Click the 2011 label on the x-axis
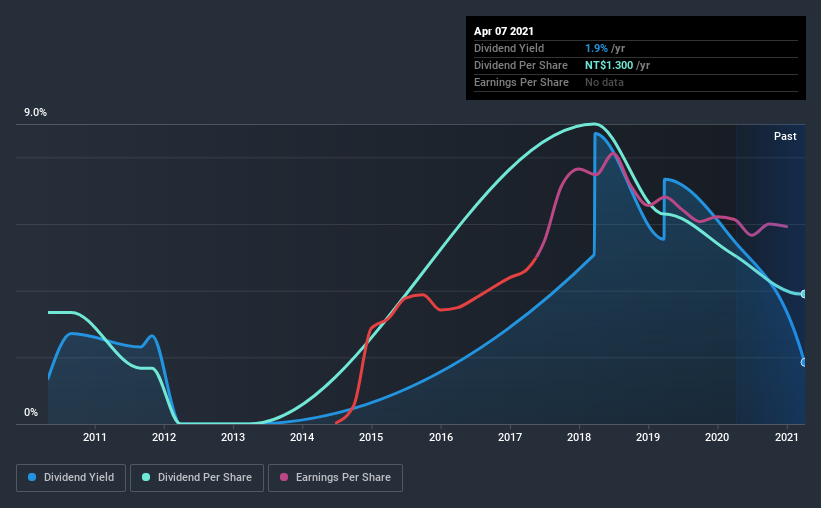821x508 pixels. pos(95,437)
